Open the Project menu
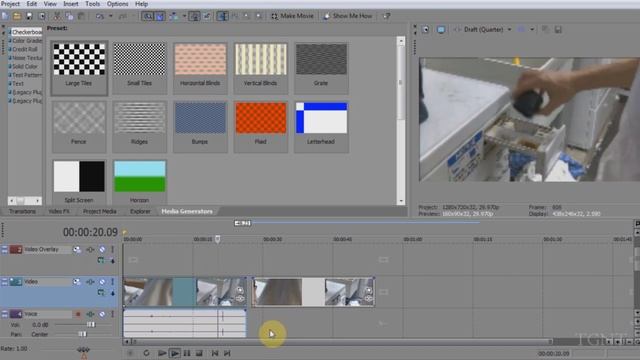This screenshot has width=640, height=360. click(x=10, y=4)
